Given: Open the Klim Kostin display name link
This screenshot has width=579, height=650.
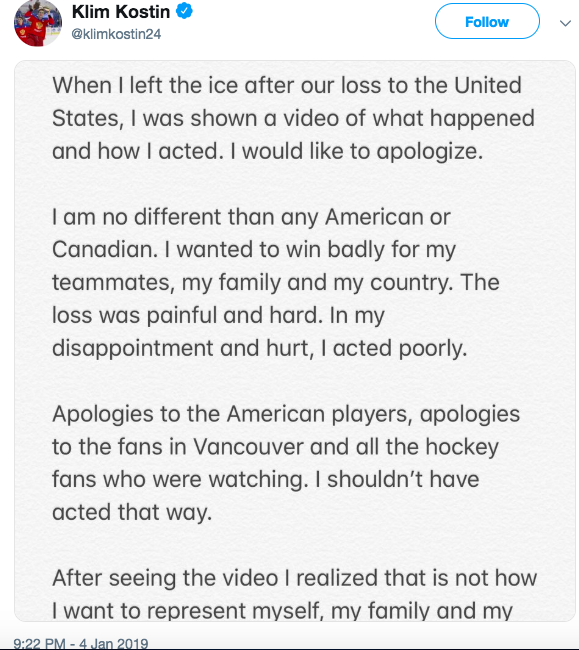Looking at the screenshot, I should click(121, 12).
